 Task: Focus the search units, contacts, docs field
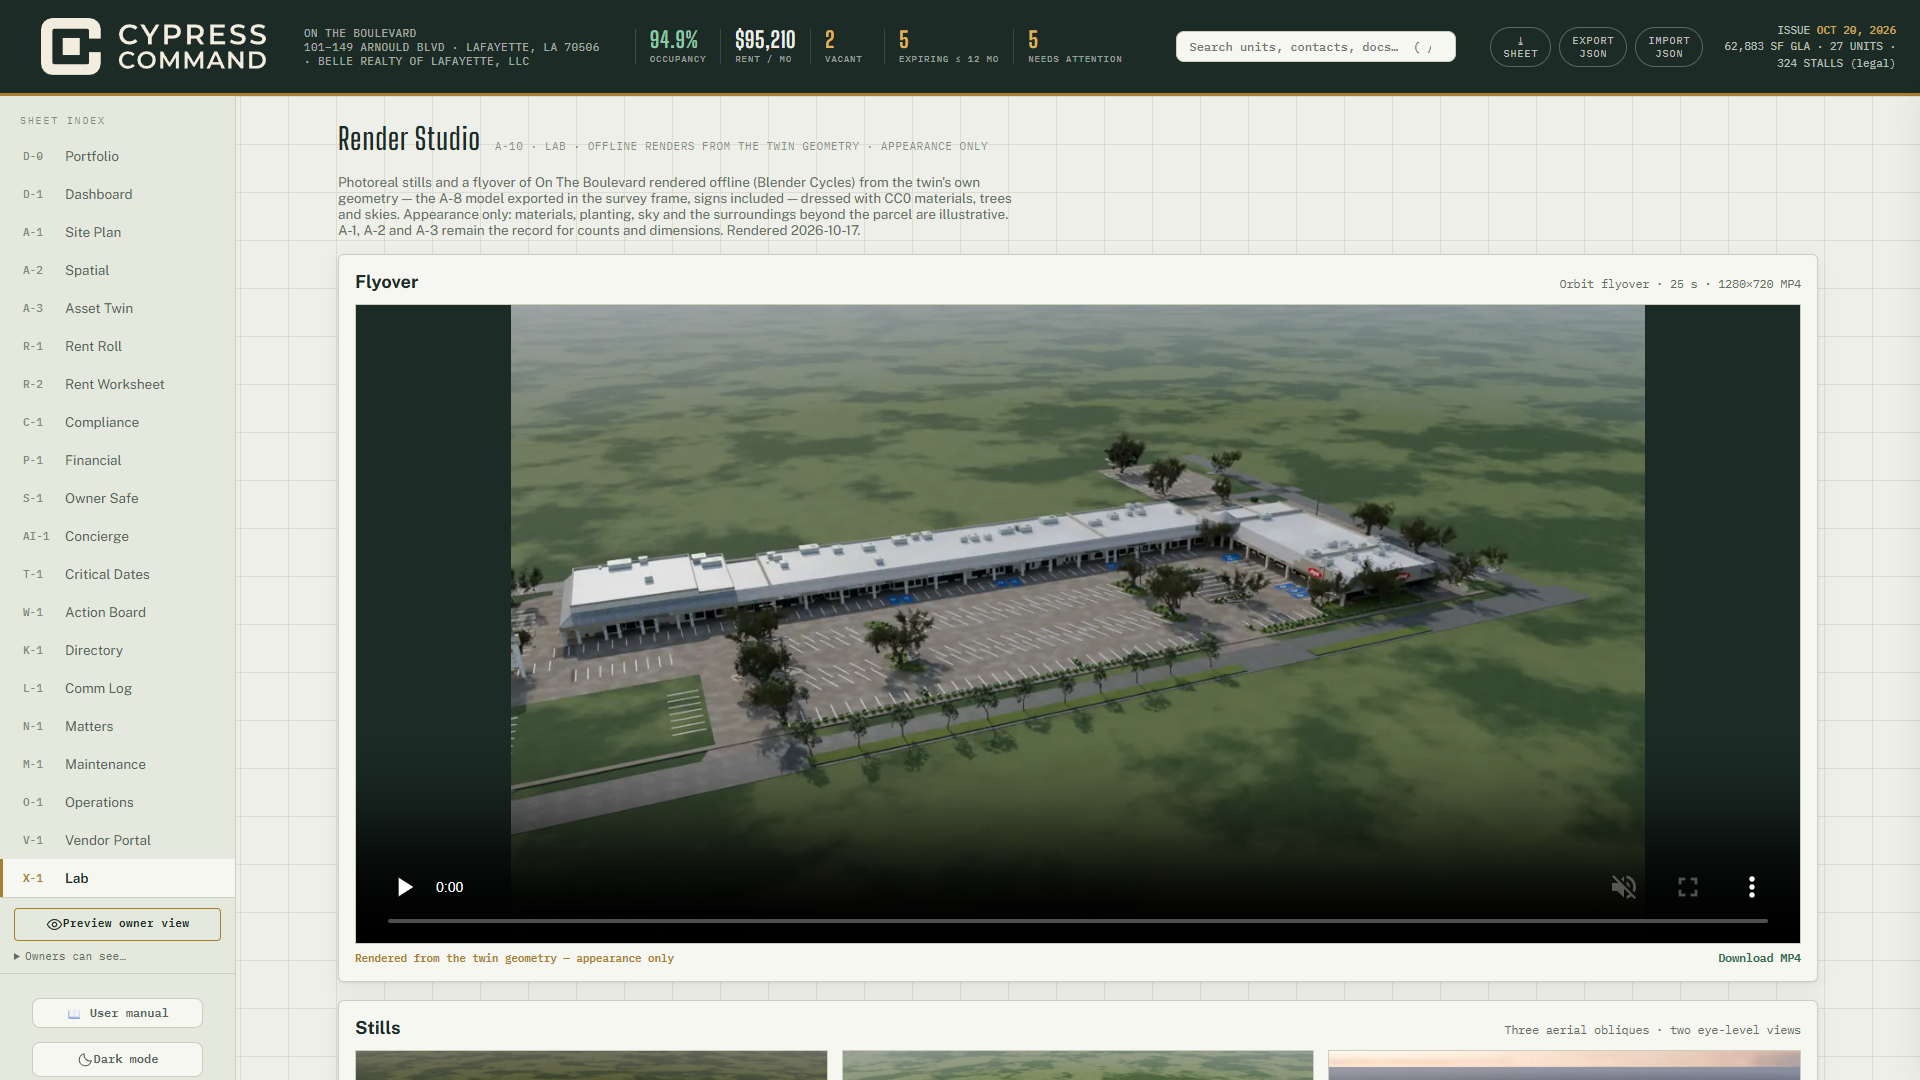[1315, 47]
